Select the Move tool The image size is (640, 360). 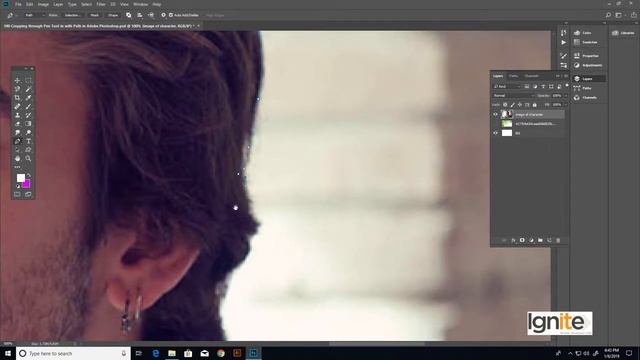[x=17, y=80]
